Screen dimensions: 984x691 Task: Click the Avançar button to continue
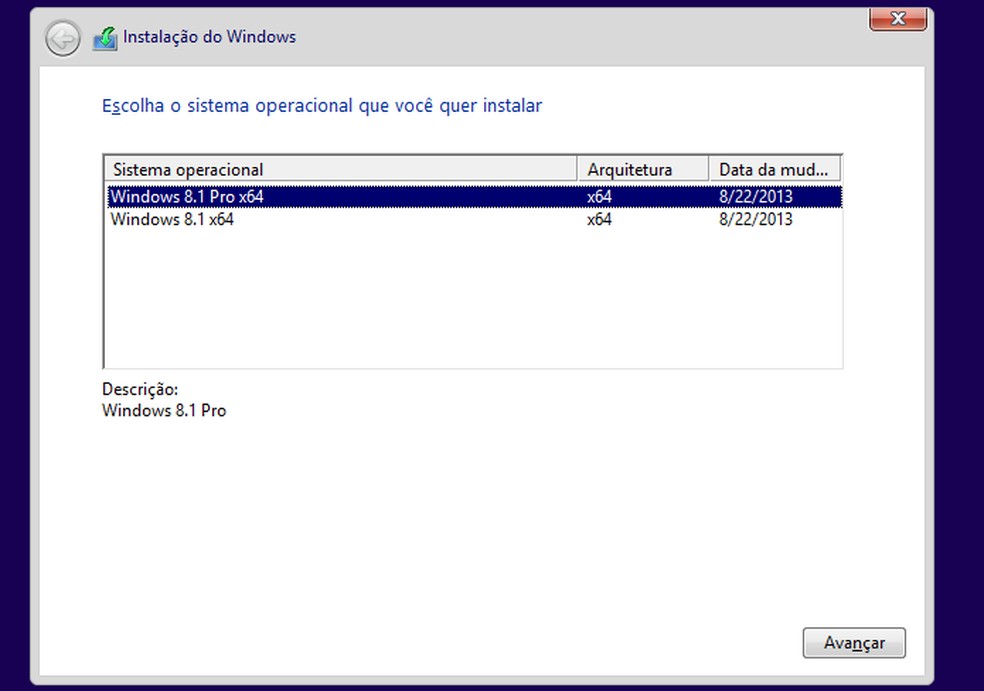click(x=854, y=643)
